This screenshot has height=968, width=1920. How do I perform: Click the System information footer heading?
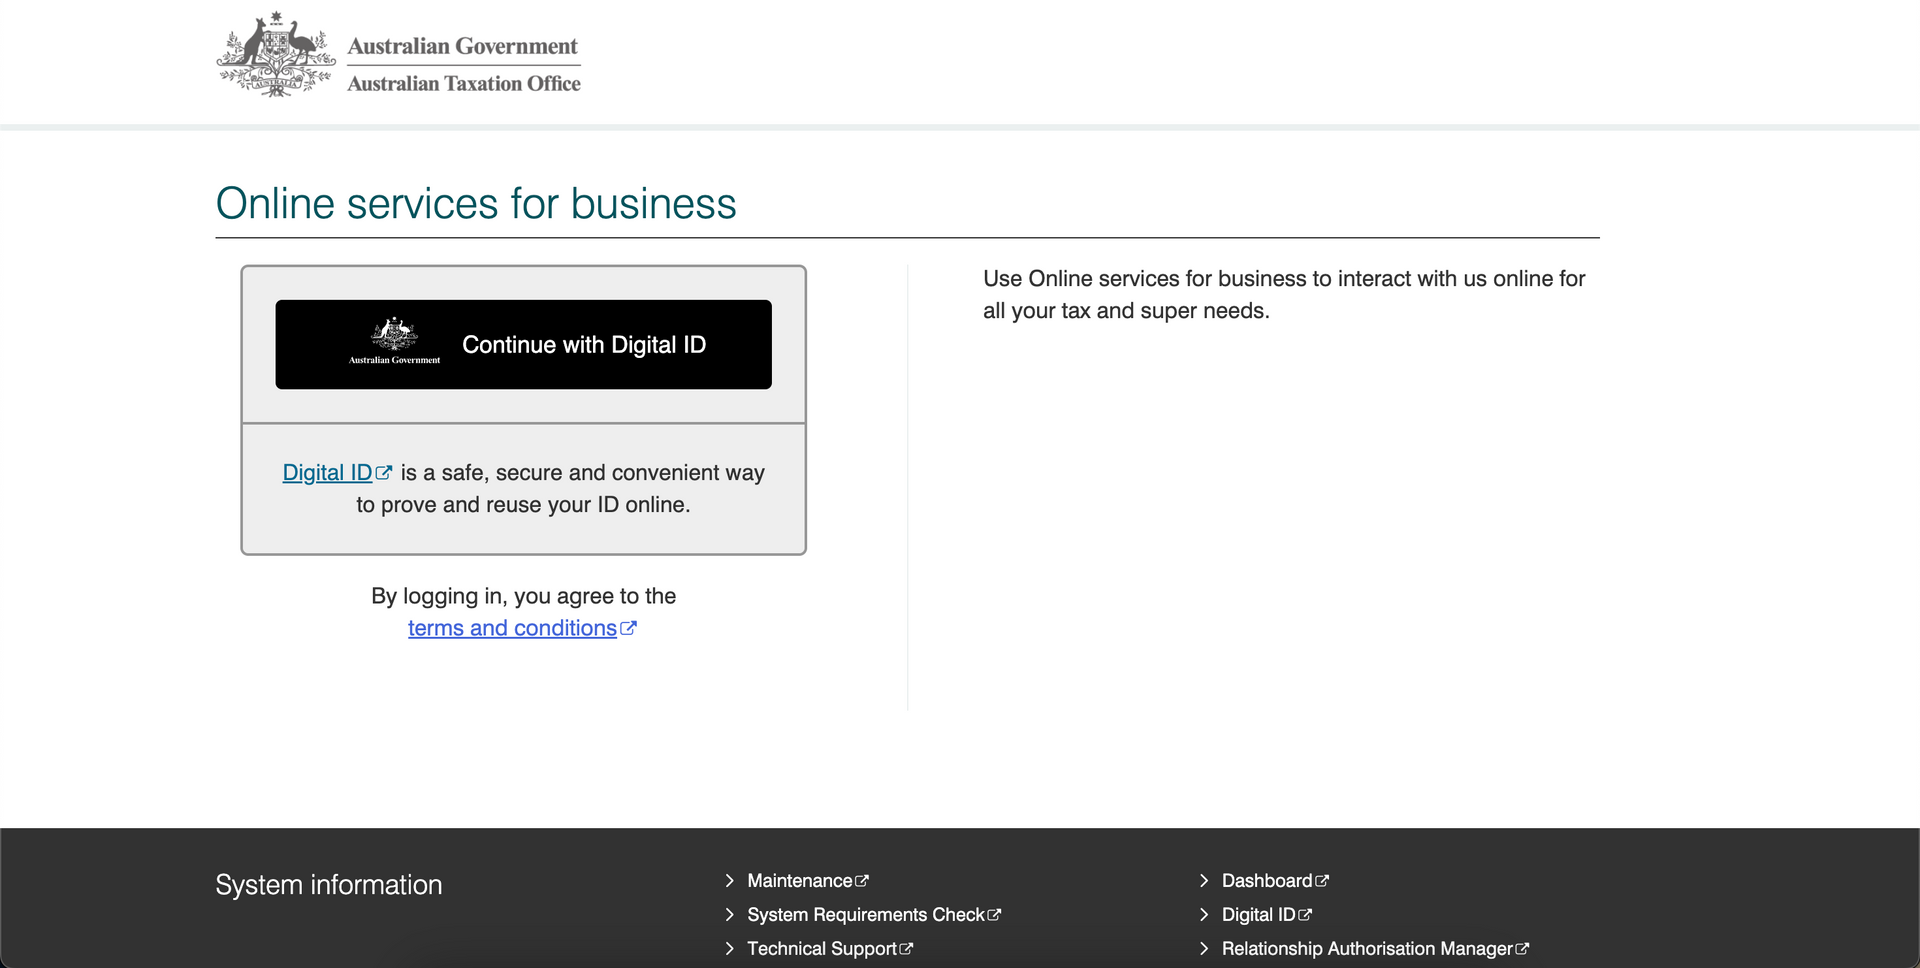pos(329,885)
